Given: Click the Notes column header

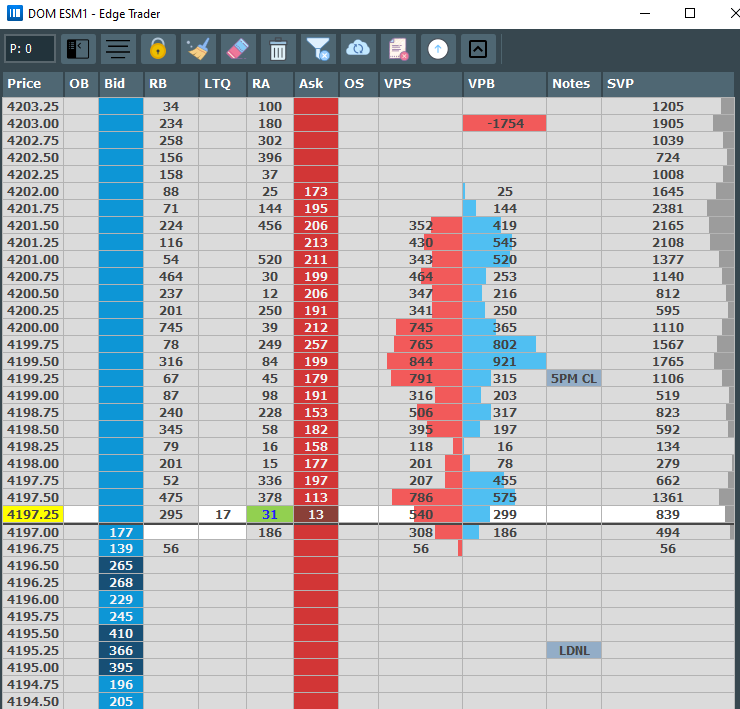Looking at the screenshot, I should pos(574,84).
